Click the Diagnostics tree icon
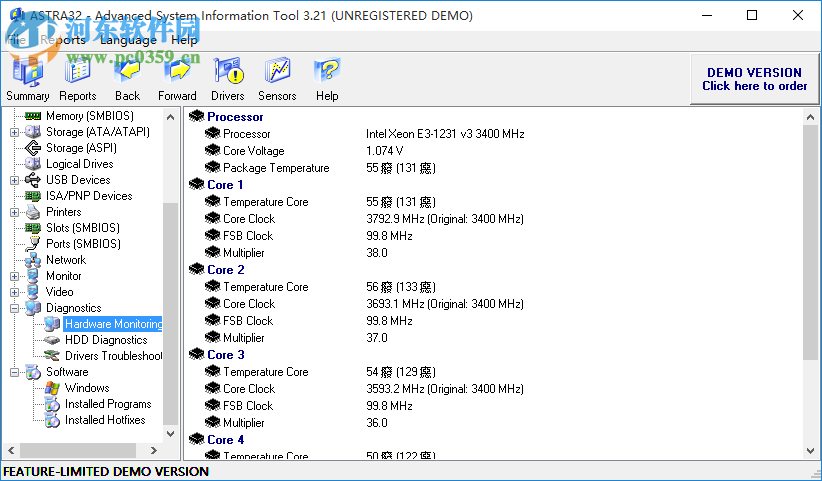This screenshot has height=481, width=822. pyautogui.click(x=33, y=308)
